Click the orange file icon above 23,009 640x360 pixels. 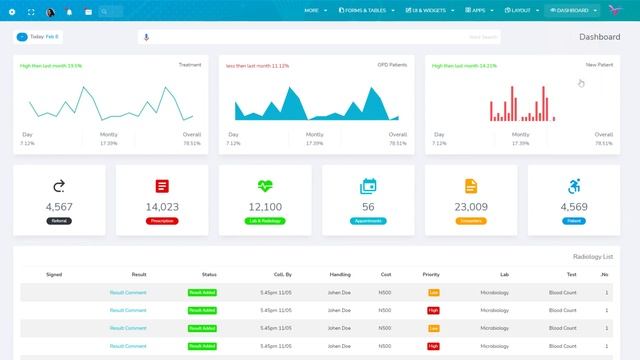471,186
